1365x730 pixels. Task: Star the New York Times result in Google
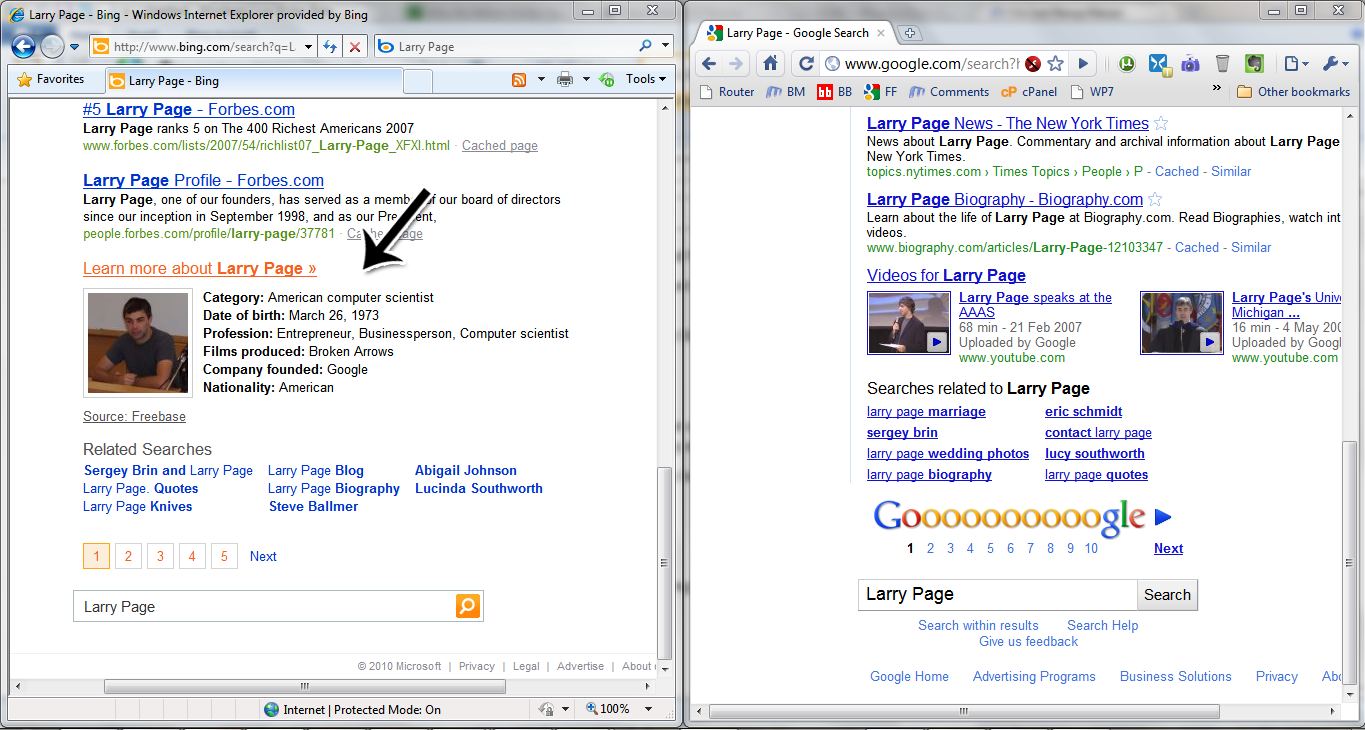pos(1161,124)
